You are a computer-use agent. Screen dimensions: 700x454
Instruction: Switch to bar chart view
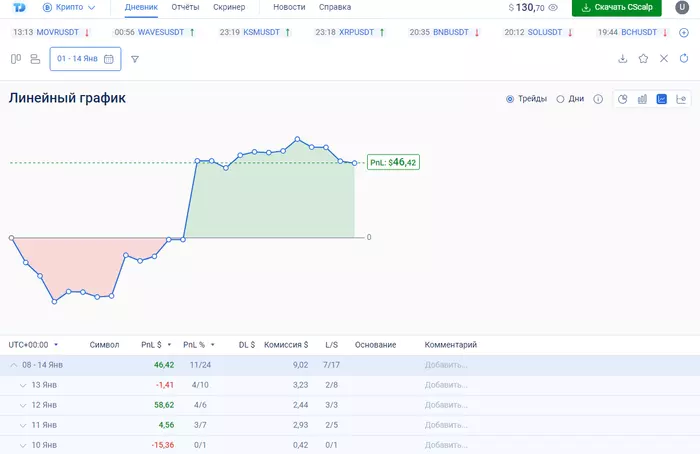642,99
